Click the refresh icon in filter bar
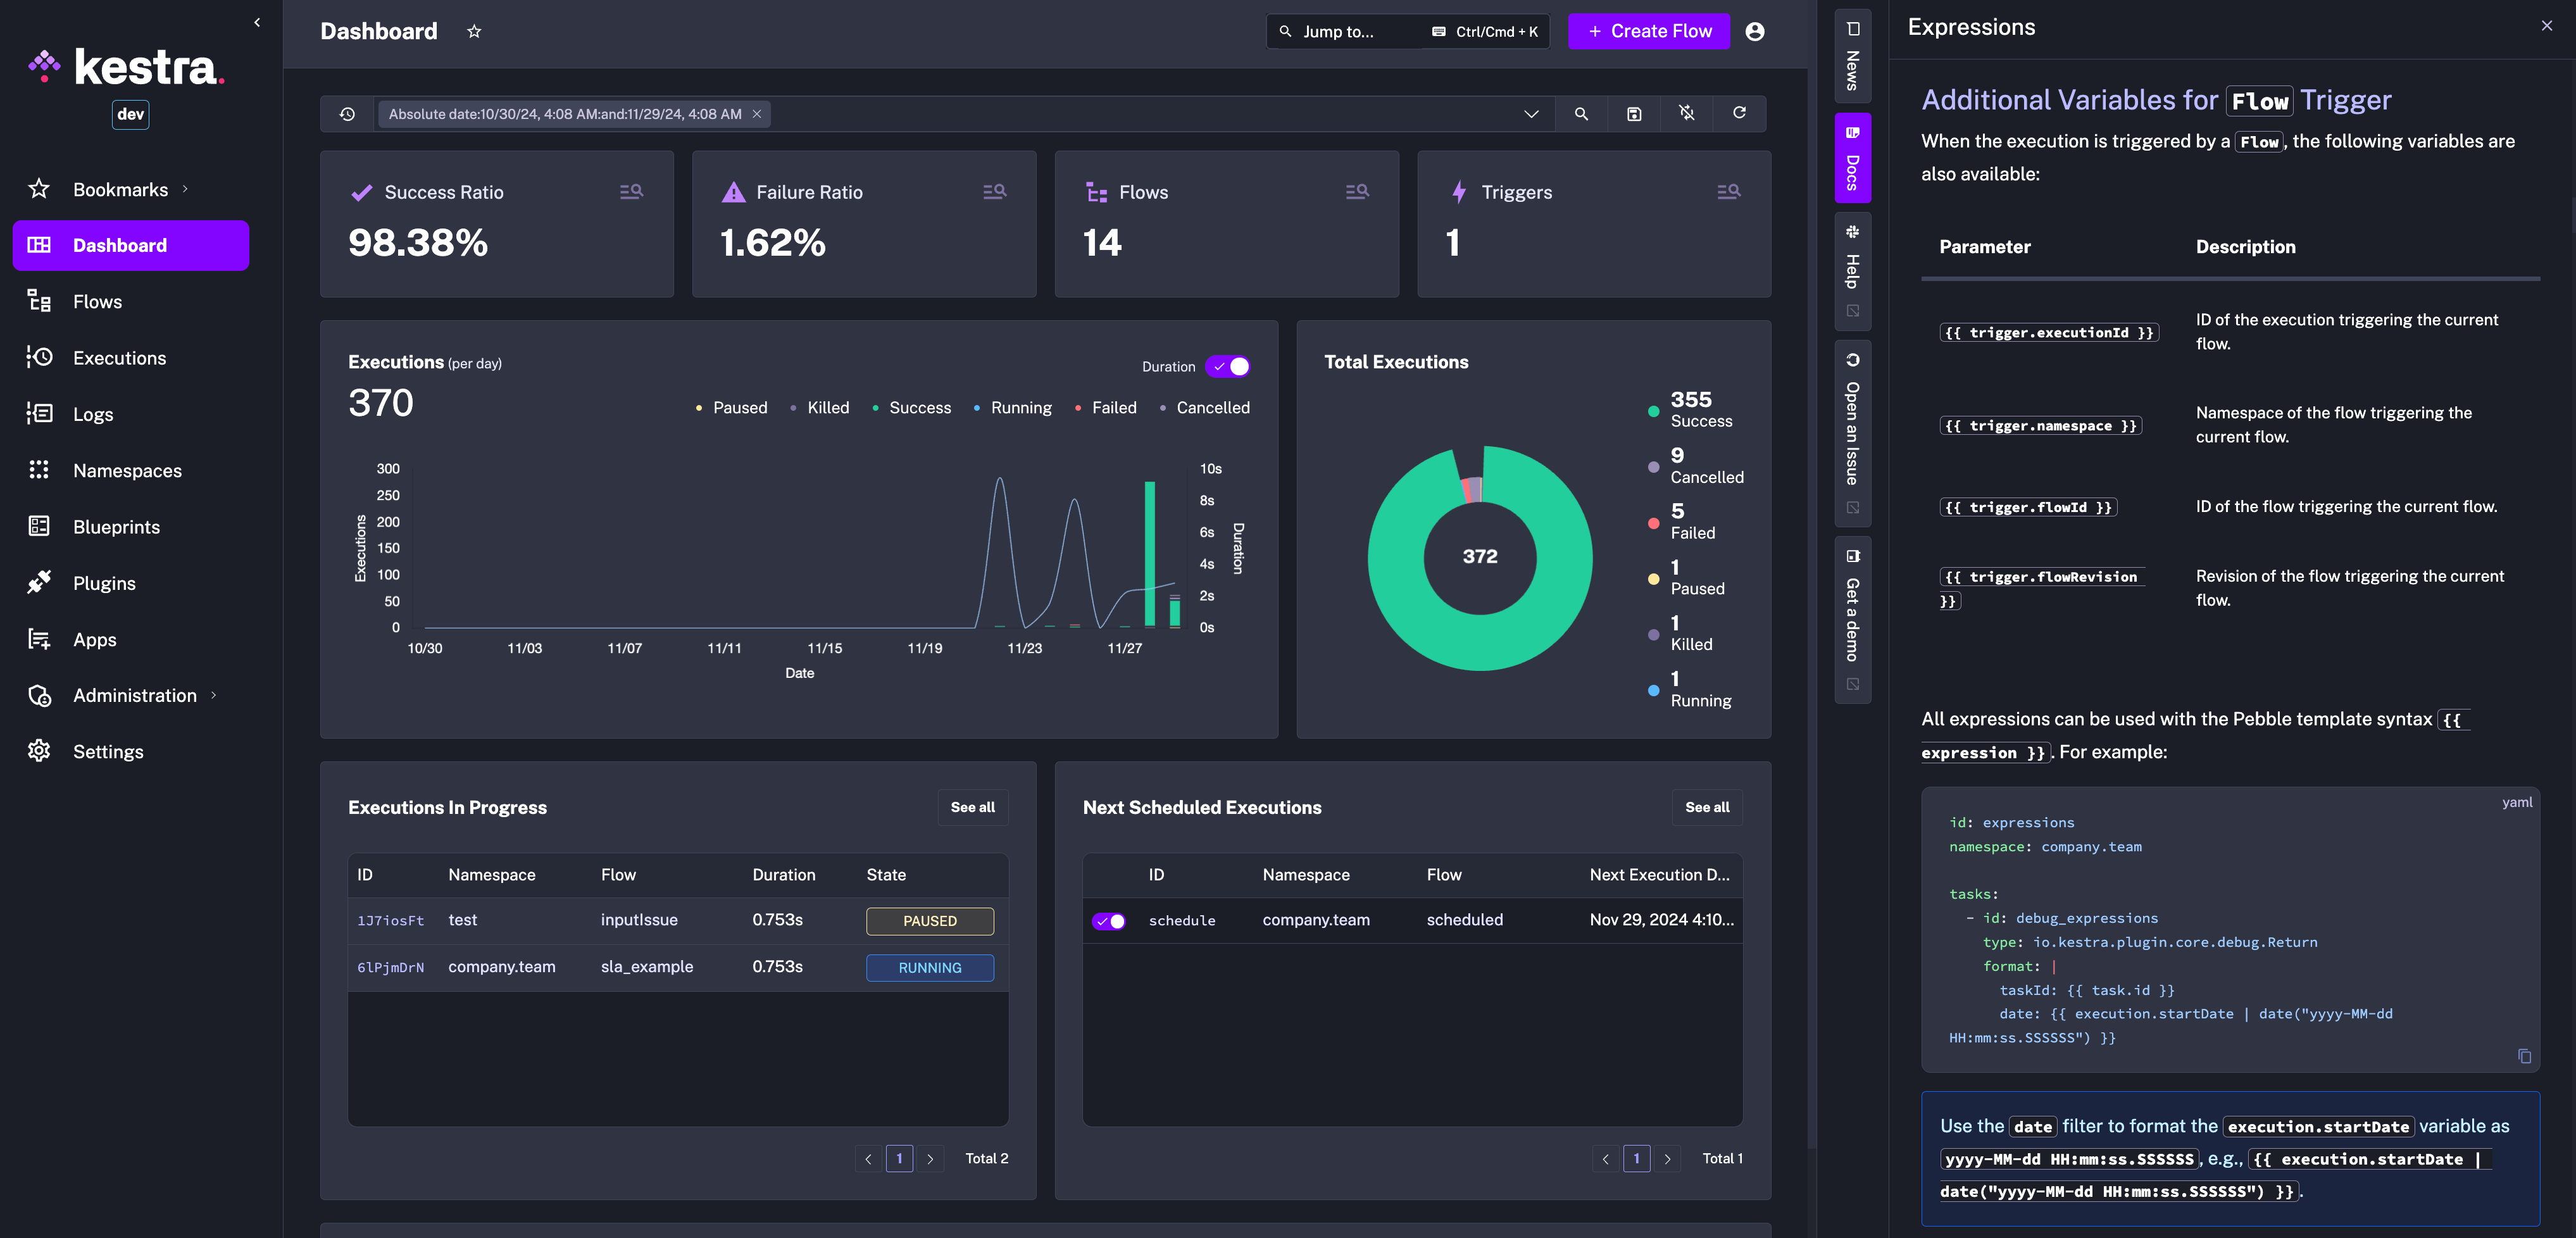The height and width of the screenshot is (1238, 2576). coord(1739,113)
